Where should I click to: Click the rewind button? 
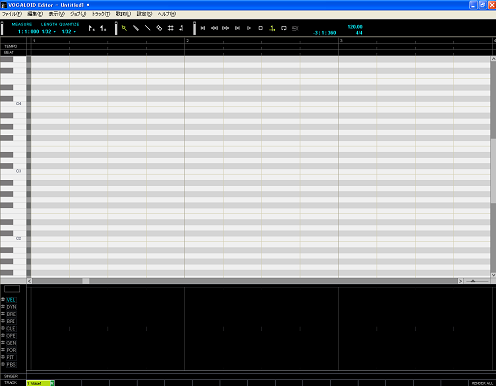point(214,28)
